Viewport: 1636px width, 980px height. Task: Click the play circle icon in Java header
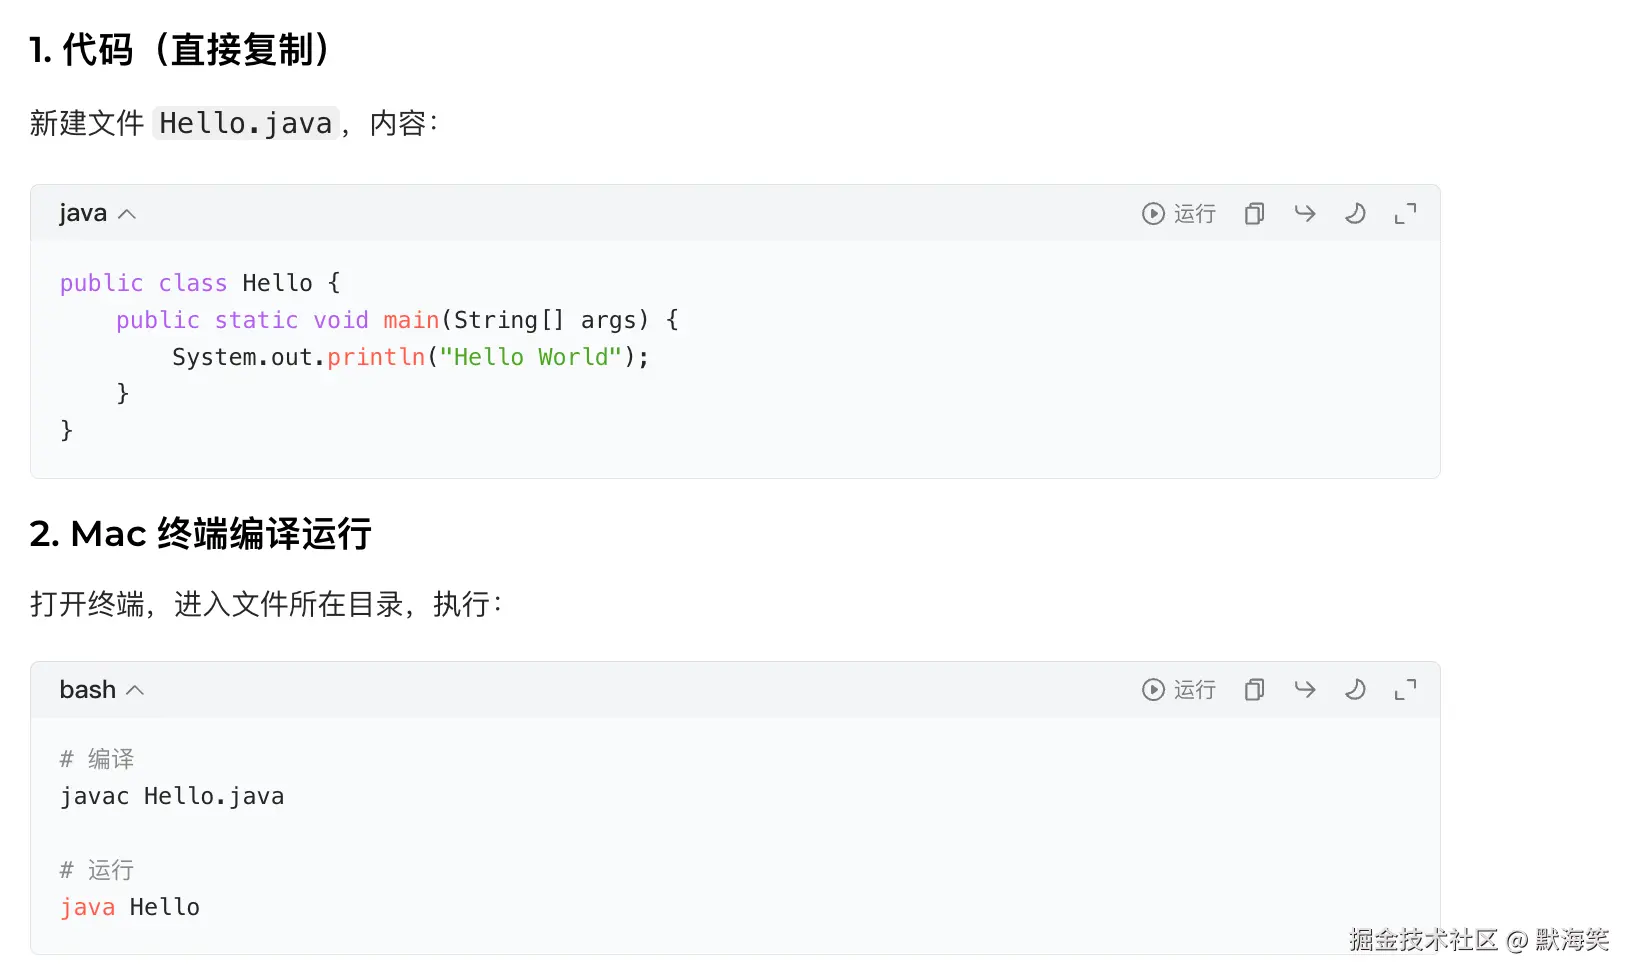[1153, 214]
